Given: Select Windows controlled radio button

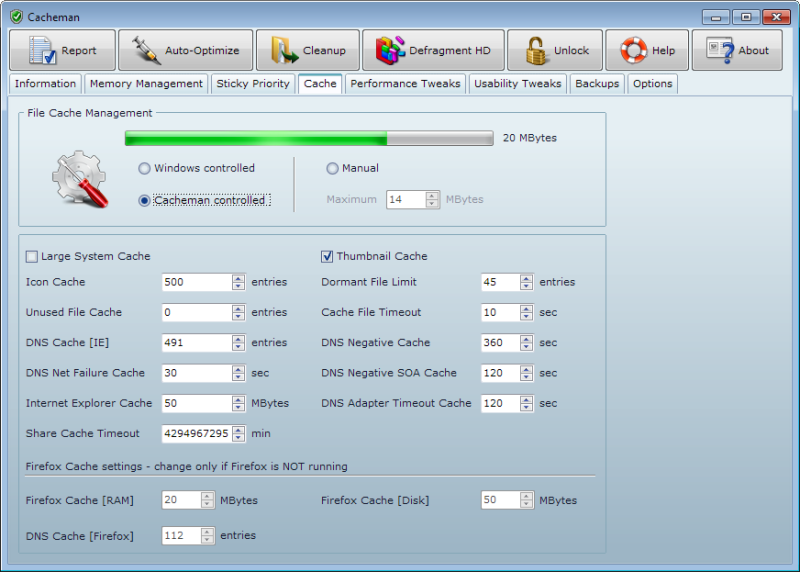Looking at the screenshot, I should click(144, 168).
